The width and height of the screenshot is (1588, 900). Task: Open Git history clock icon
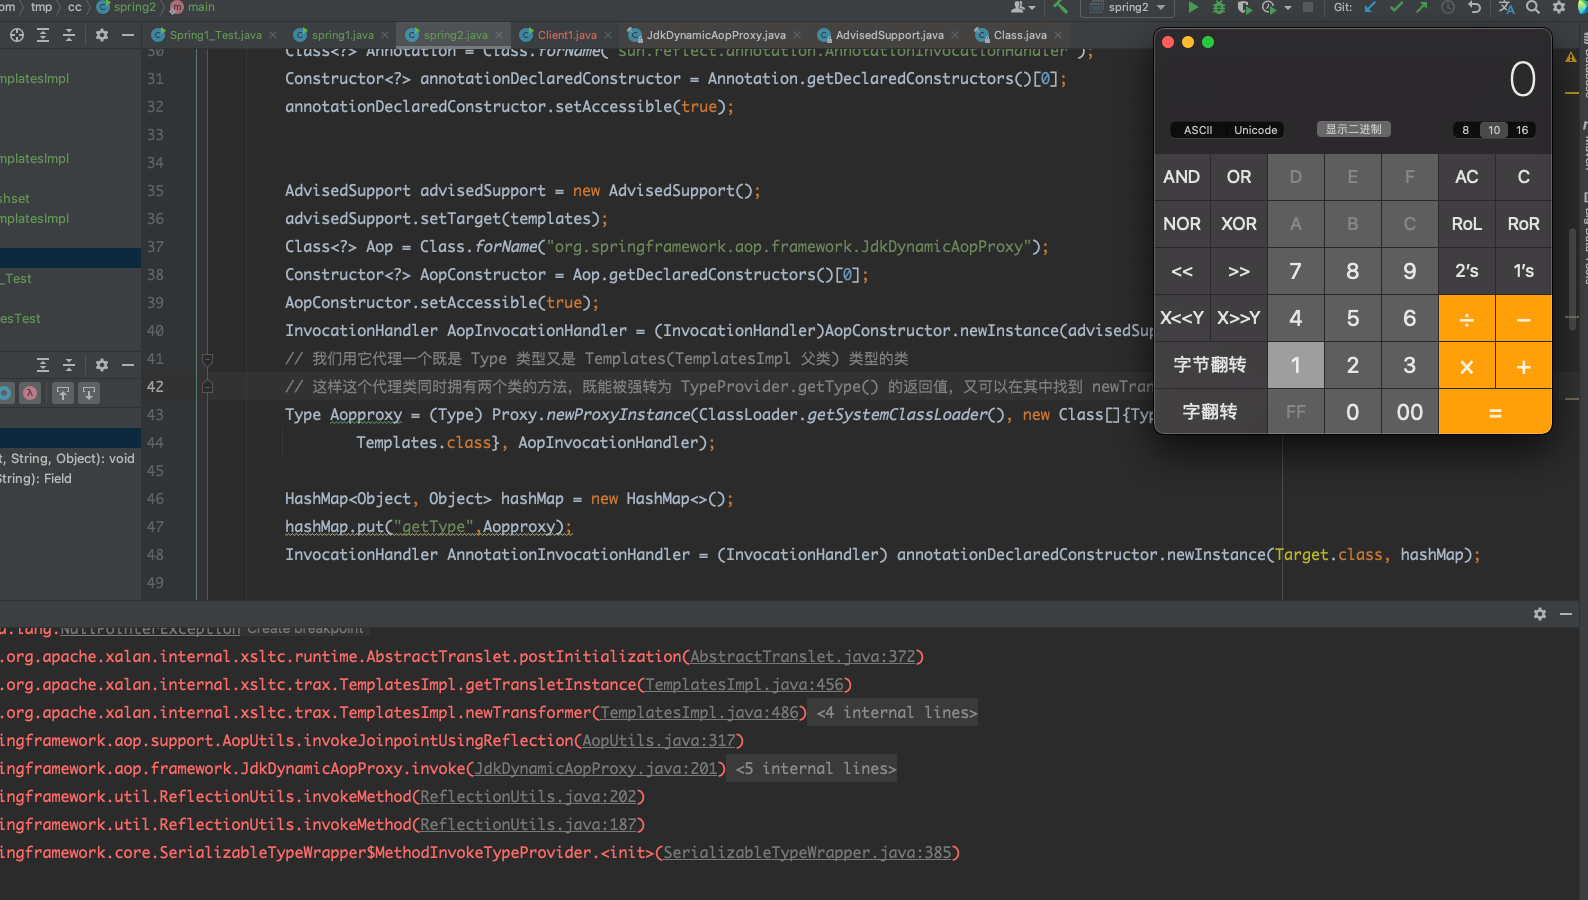pos(1447,7)
